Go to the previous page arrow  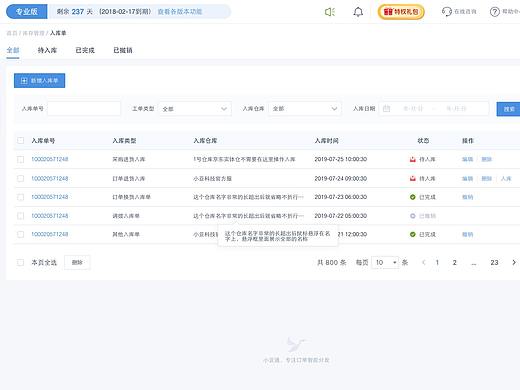point(424,262)
